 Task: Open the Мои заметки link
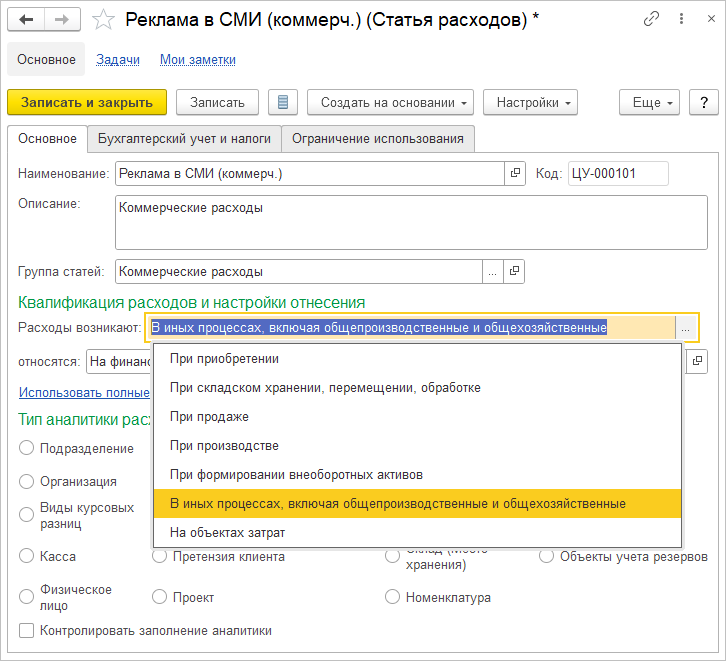pos(198,59)
